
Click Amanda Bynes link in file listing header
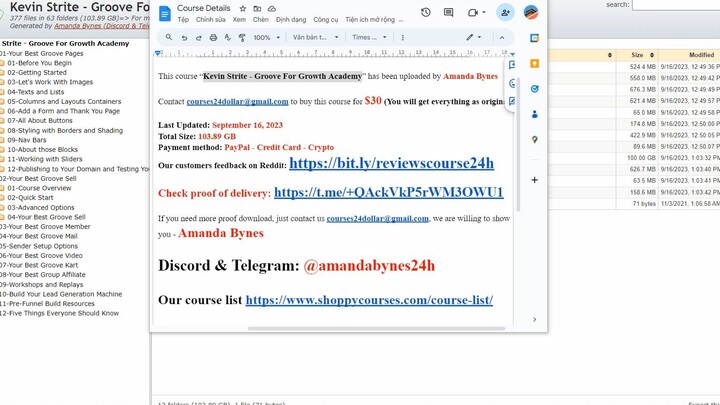(x=102, y=26)
